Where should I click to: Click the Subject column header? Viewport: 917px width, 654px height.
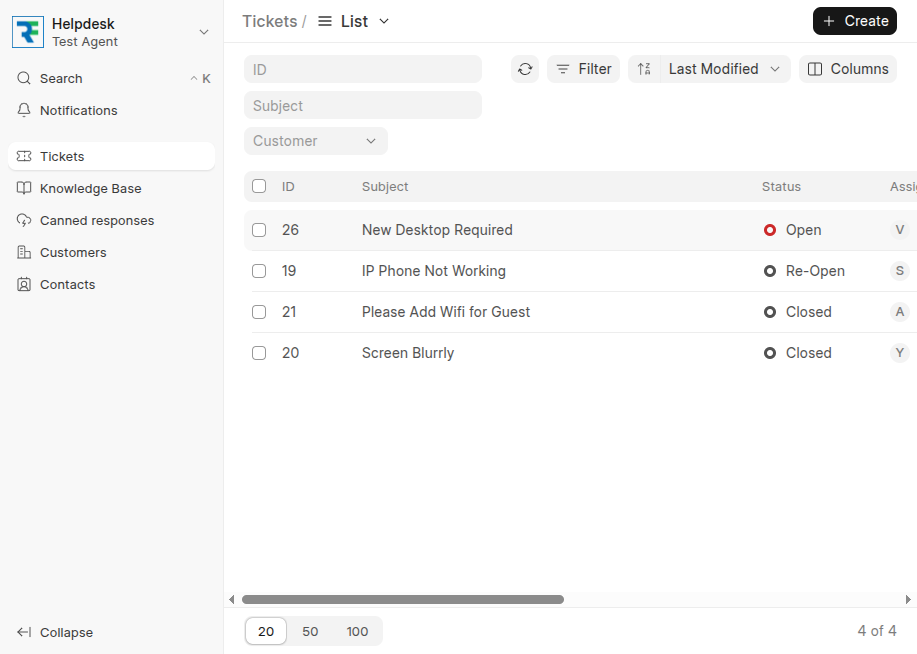(x=385, y=187)
